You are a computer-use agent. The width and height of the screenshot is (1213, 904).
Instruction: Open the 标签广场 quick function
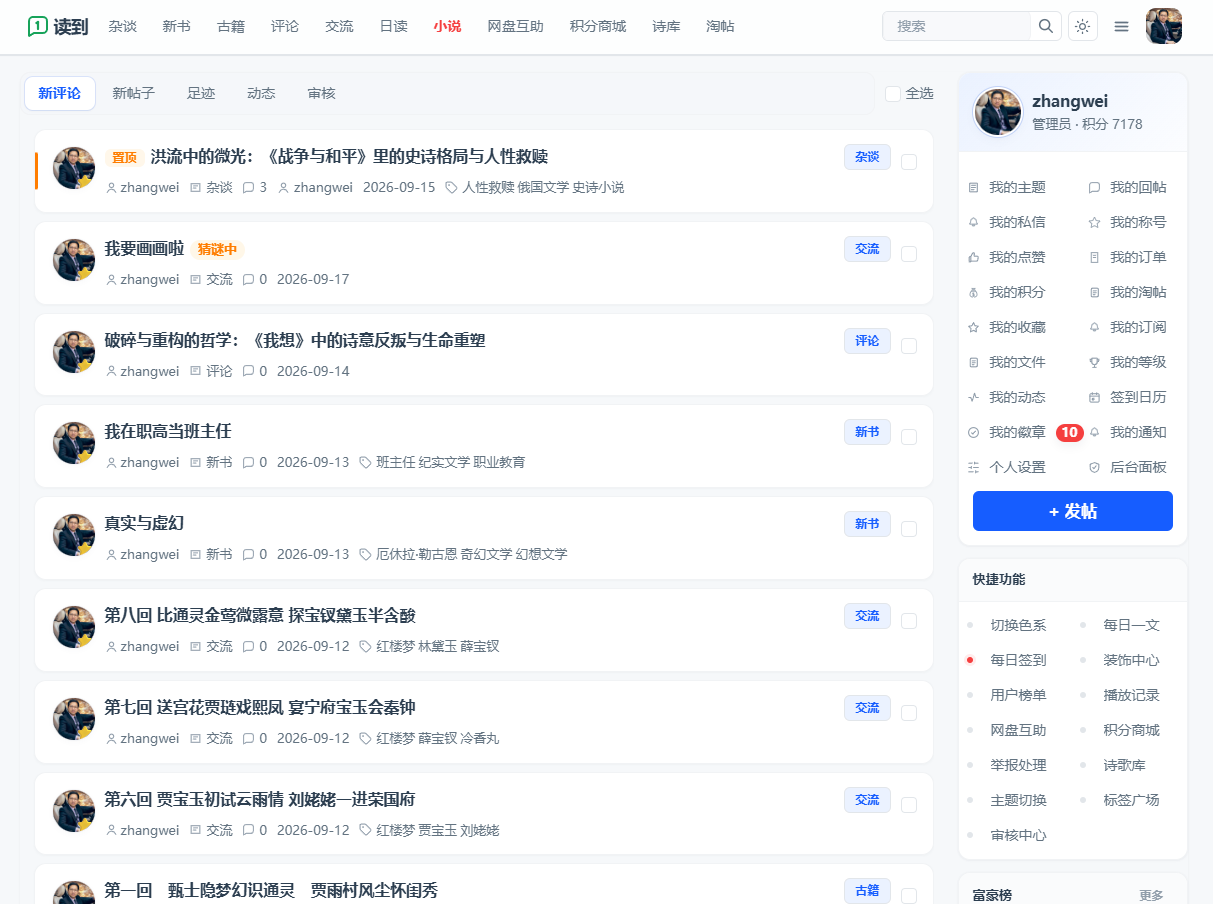pos(1131,800)
